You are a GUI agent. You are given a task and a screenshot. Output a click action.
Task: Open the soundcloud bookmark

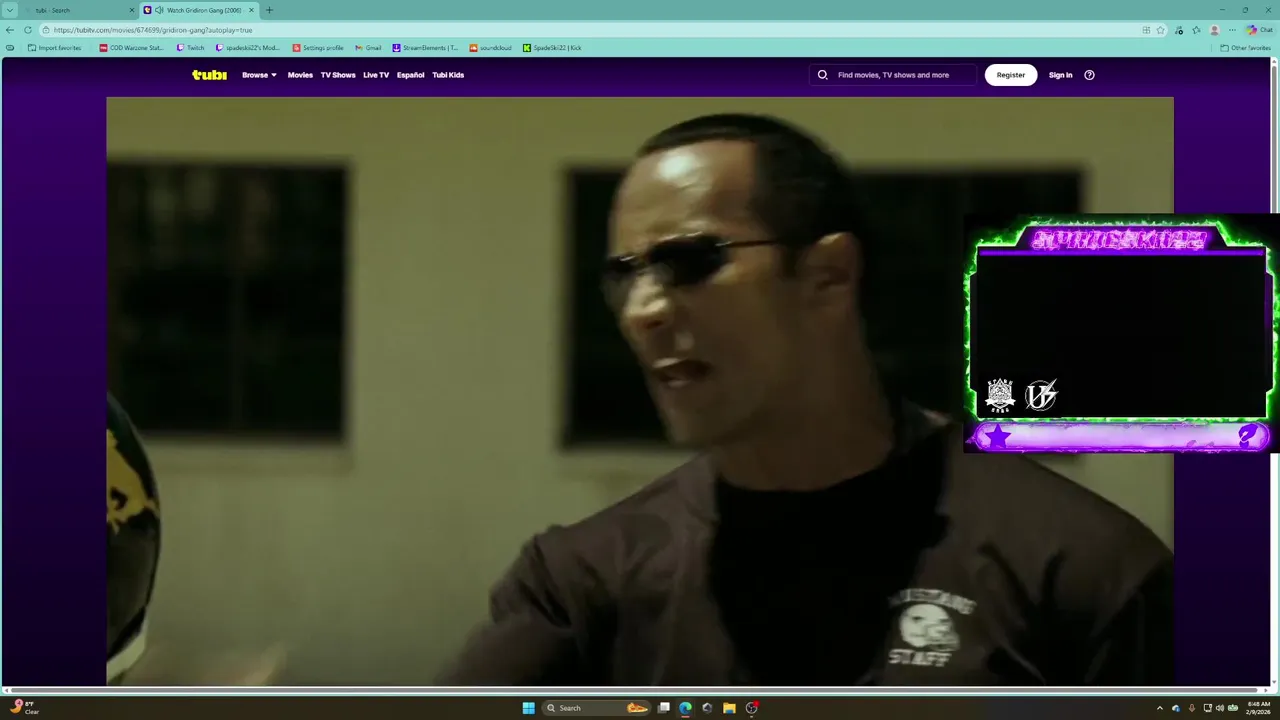(x=491, y=48)
